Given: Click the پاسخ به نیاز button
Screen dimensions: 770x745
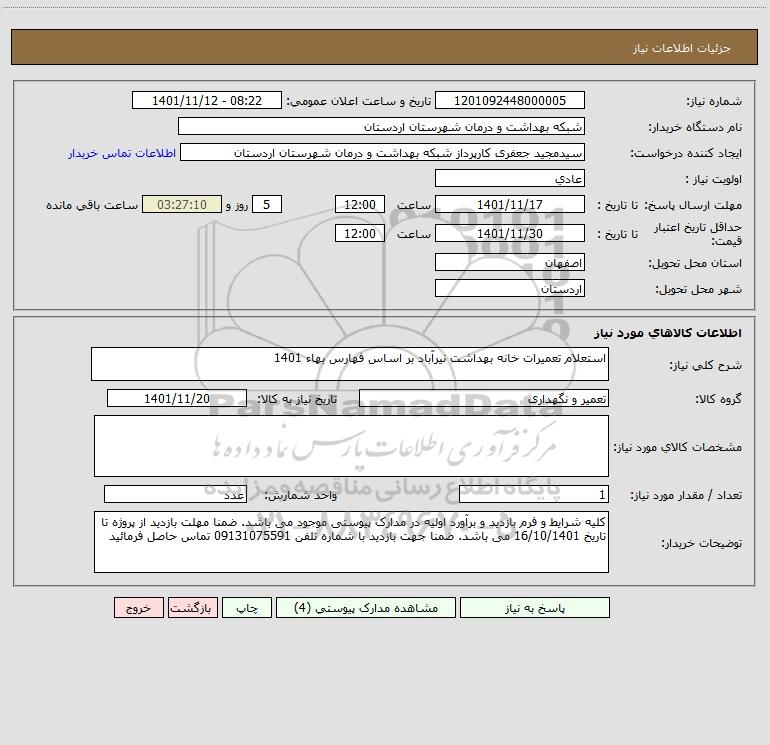Looking at the screenshot, I should click(535, 607).
